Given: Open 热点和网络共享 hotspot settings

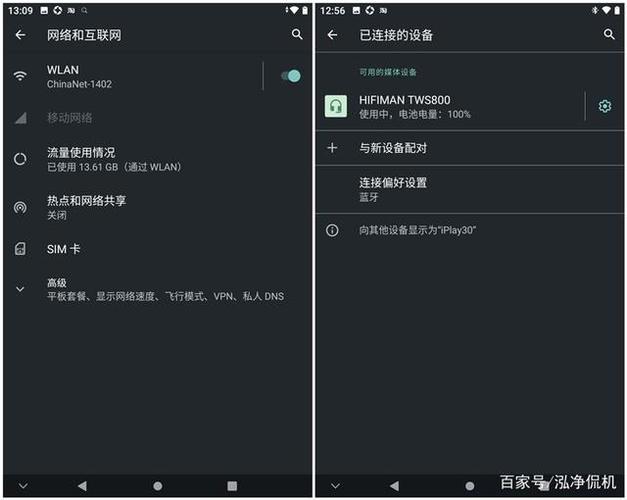Looking at the screenshot, I should coord(158,207).
